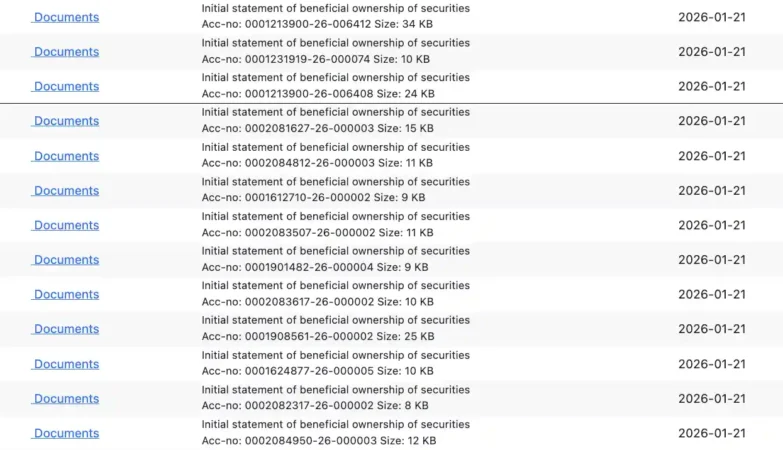This screenshot has height=450, width=783.
Task: Click the filing date of the 34 KB filing
Action: click(x=711, y=17)
